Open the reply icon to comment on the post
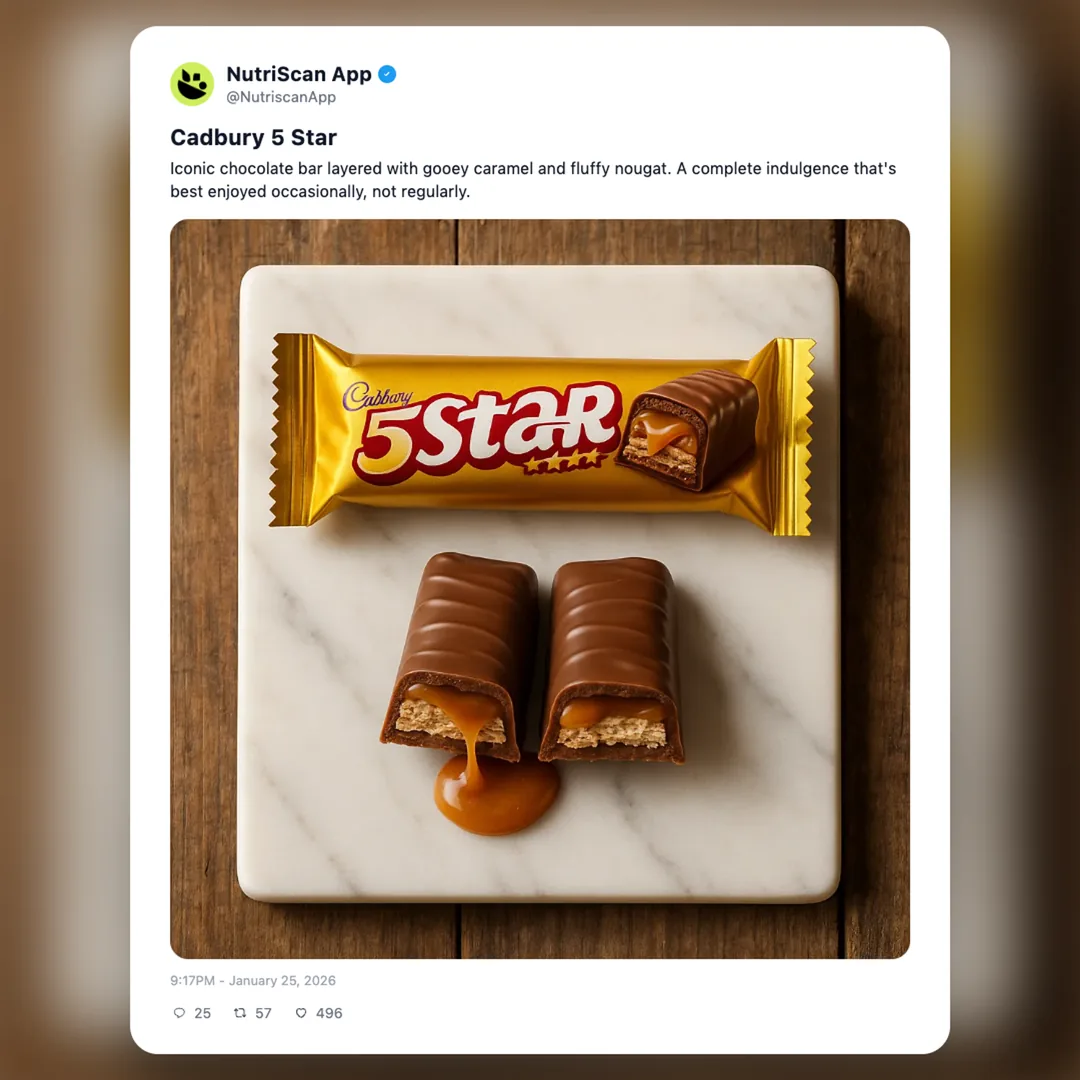This screenshot has height=1080, width=1080. pos(180,1013)
